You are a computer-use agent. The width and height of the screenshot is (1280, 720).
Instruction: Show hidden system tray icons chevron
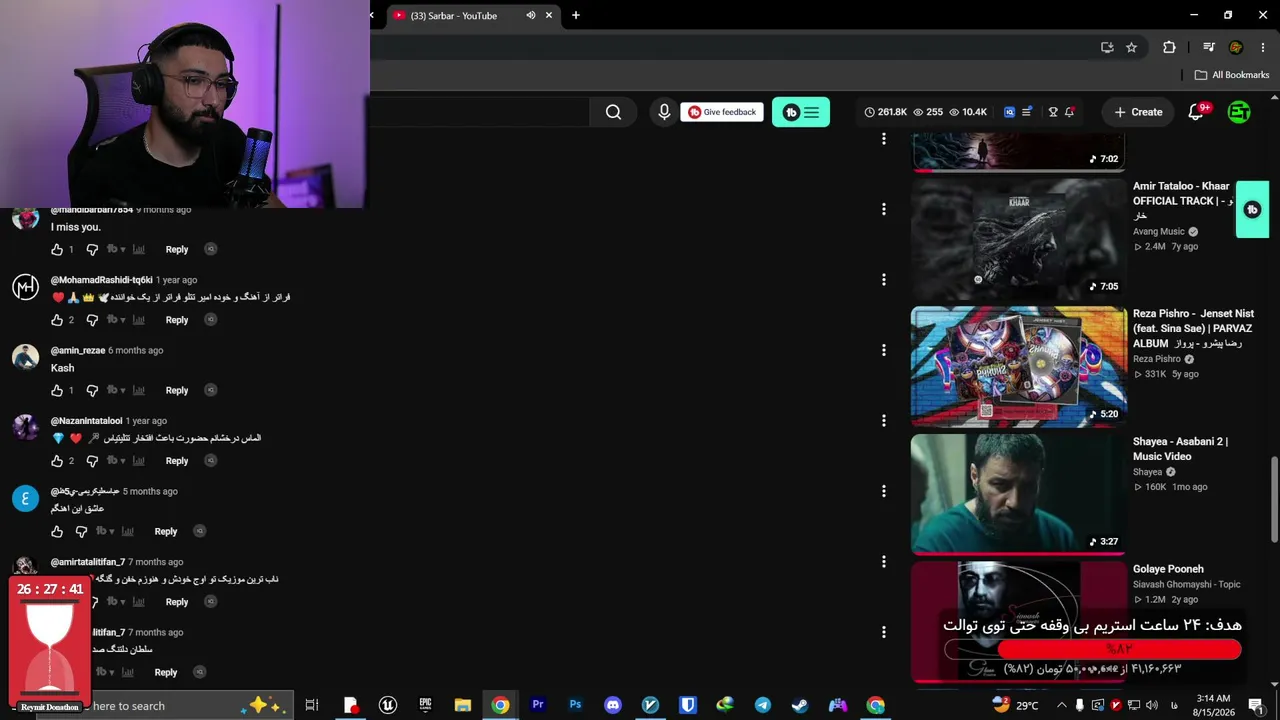pyautogui.click(x=1062, y=705)
